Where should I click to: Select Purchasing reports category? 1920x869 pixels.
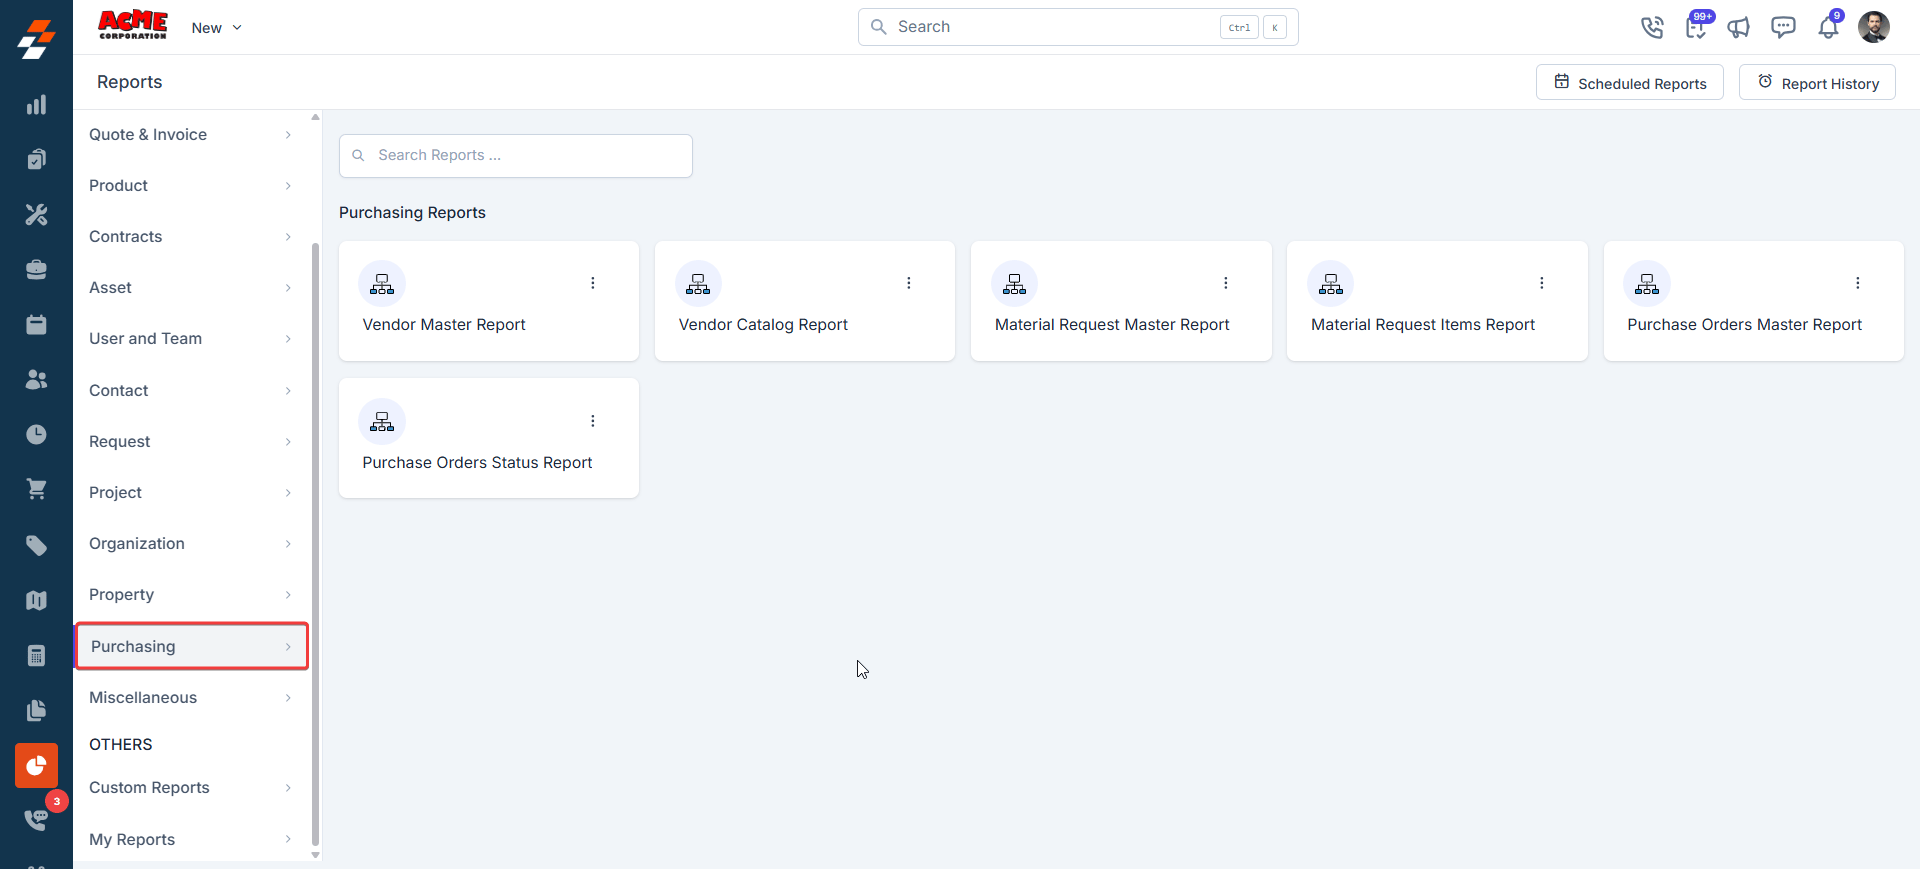(191, 646)
